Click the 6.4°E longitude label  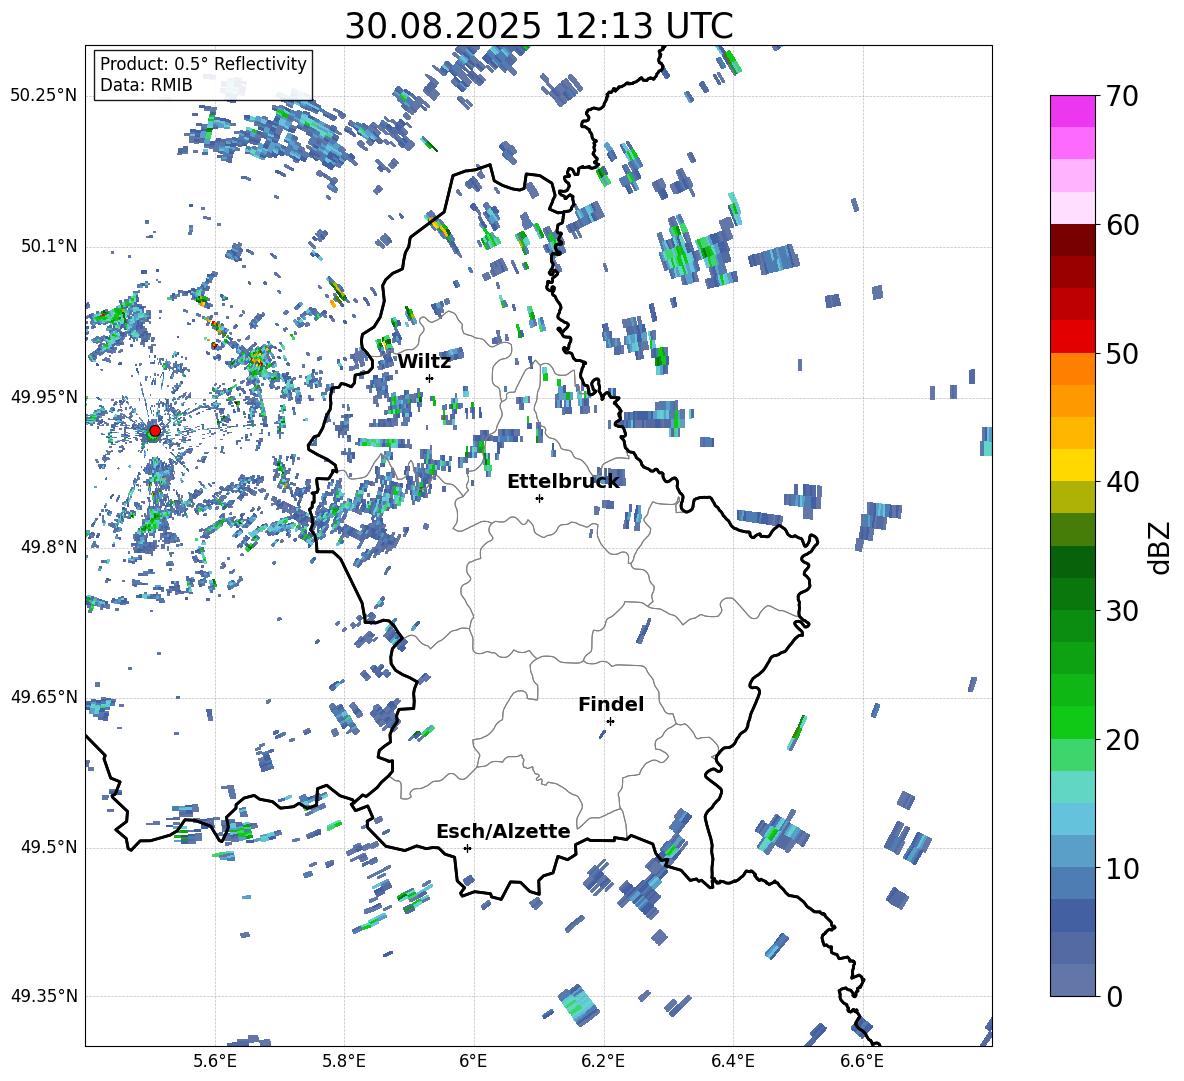[732, 1061]
